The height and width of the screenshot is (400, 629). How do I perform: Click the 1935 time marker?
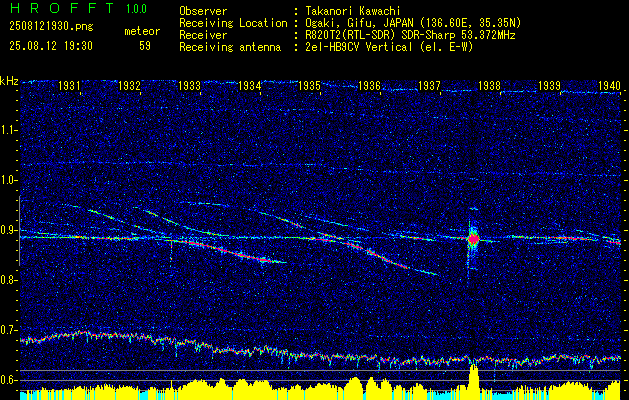[310, 85]
